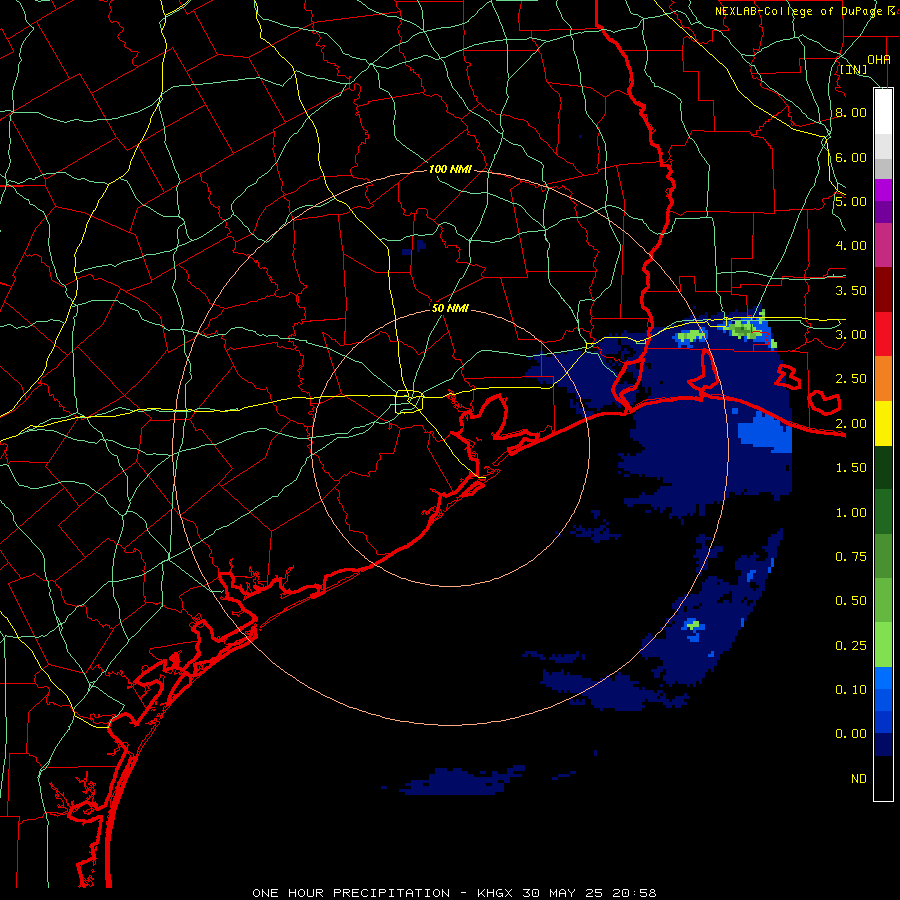Click the 1.50 legend value
Screen dimensions: 900x900
[851, 468]
